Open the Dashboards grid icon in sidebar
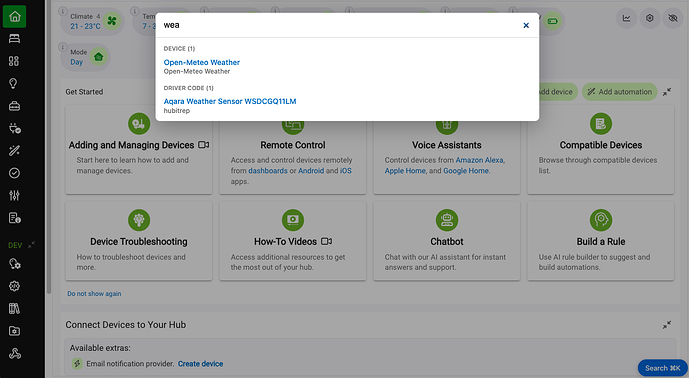 [x=15, y=61]
